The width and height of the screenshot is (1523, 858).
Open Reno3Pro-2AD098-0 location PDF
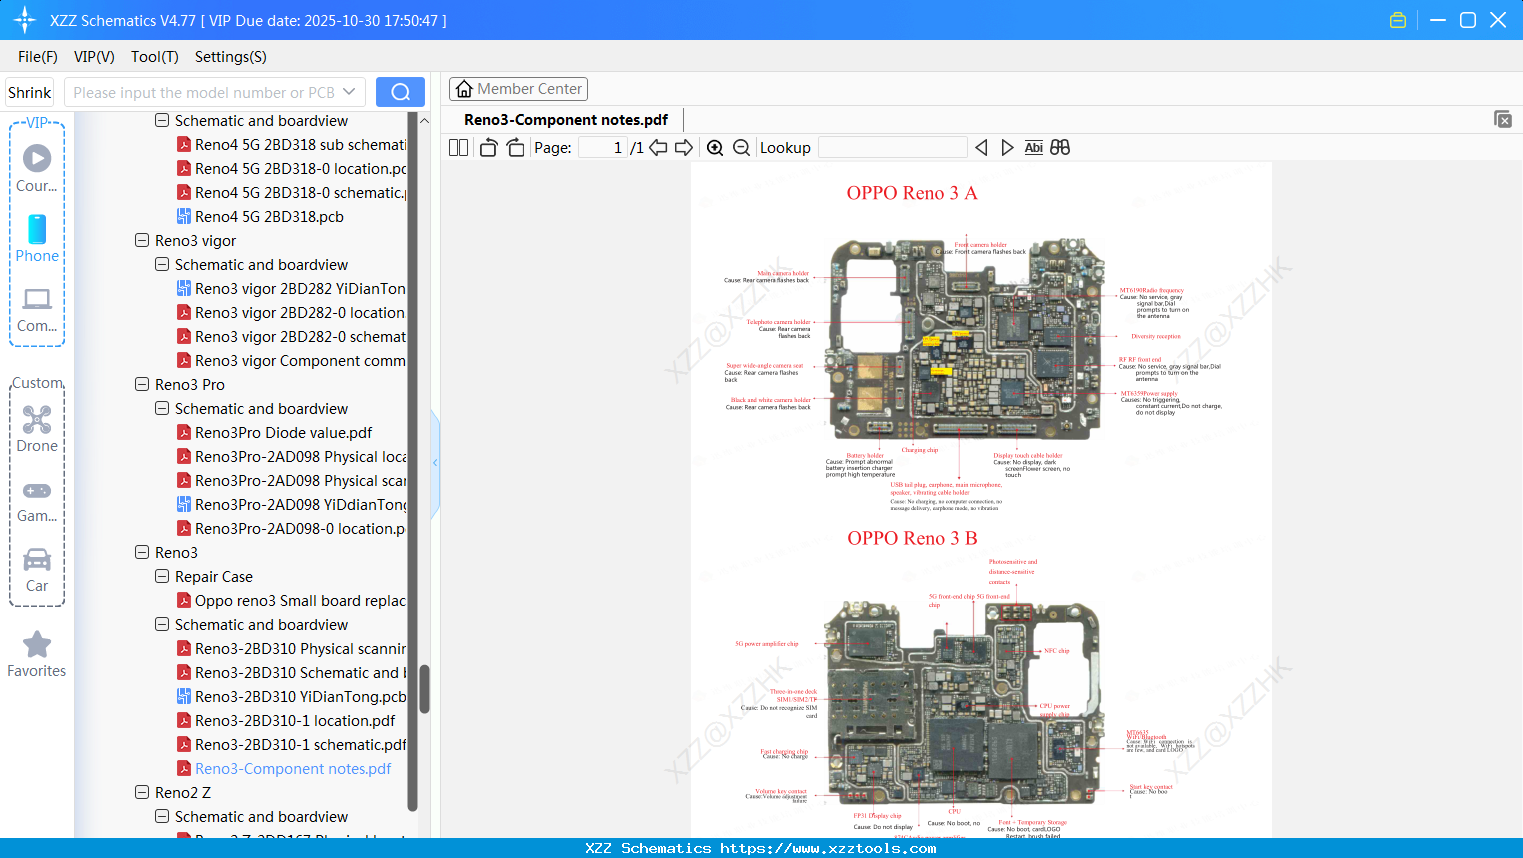click(291, 528)
